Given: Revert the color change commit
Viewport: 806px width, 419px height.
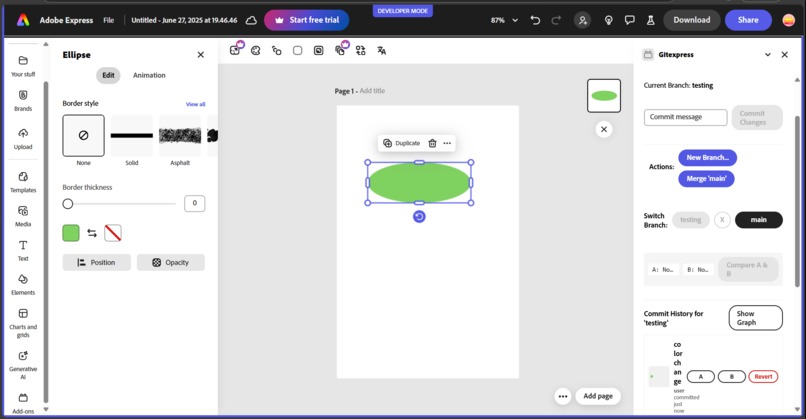Looking at the screenshot, I should click(763, 376).
